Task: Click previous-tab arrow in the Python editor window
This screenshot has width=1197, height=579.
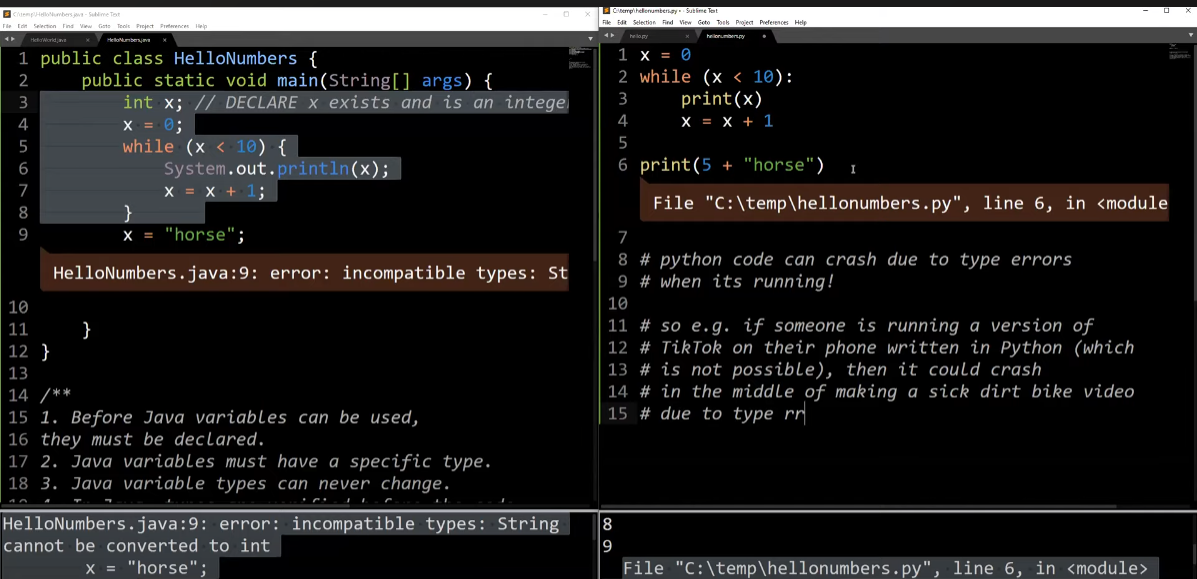Action: [605, 36]
